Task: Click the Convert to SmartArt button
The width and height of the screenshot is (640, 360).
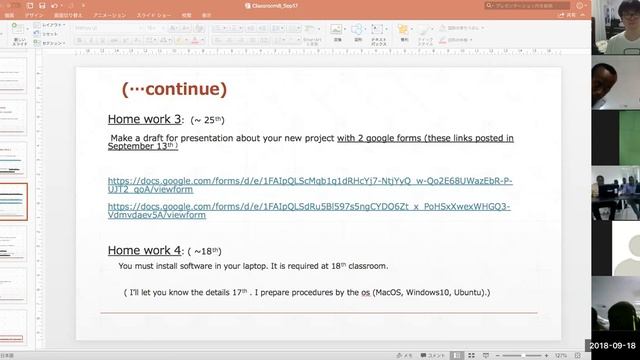Action: [311, 34]
